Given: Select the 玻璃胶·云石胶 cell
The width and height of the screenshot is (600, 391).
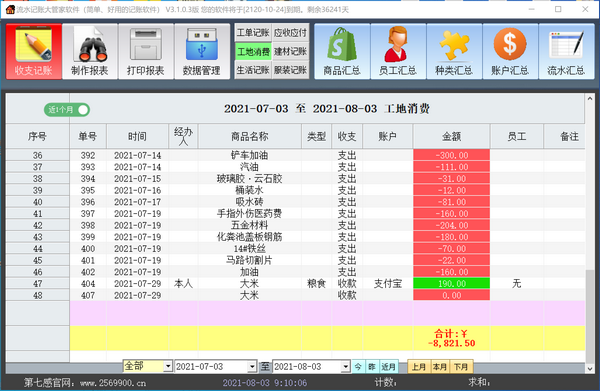Looking at the screenshot, I should 250,179.
